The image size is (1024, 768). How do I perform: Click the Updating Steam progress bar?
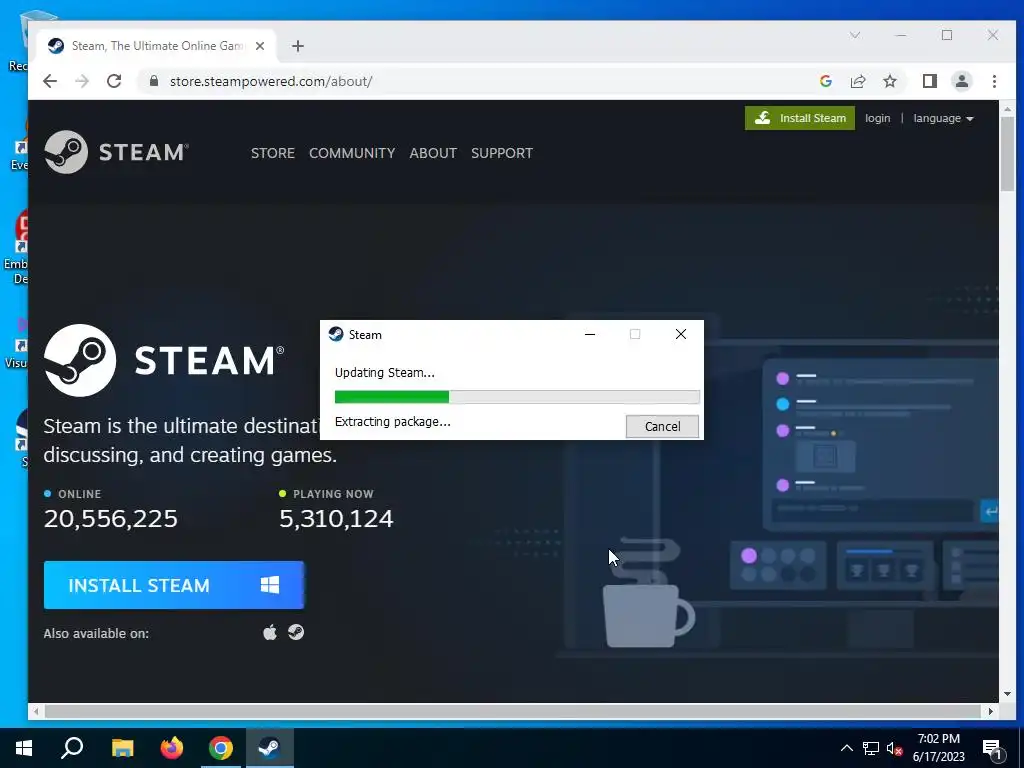pyautogui.click(x=517, y=396)
